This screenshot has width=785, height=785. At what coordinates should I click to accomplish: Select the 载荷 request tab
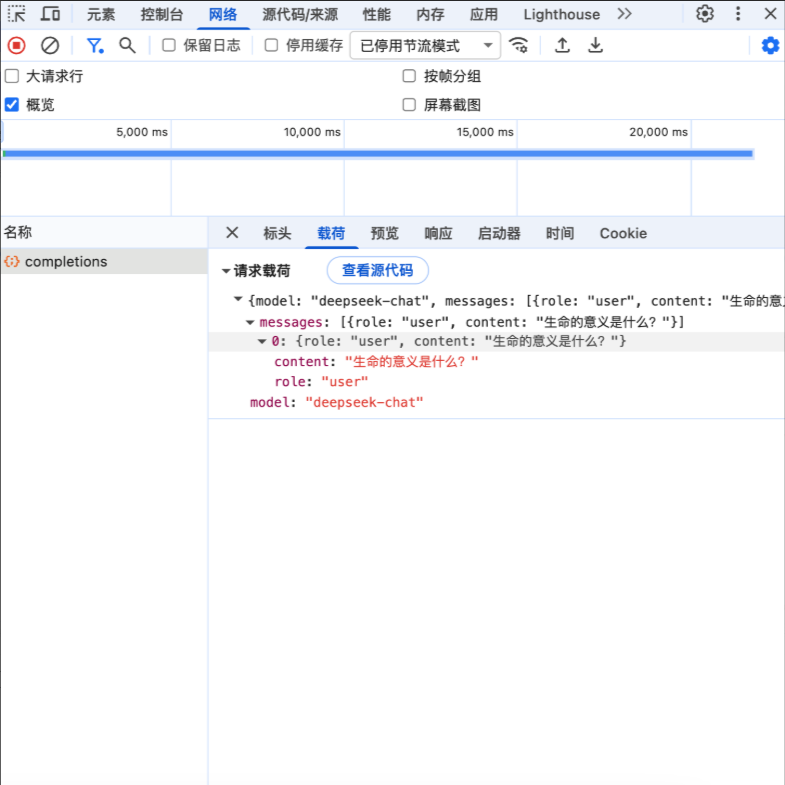[331, 233]
